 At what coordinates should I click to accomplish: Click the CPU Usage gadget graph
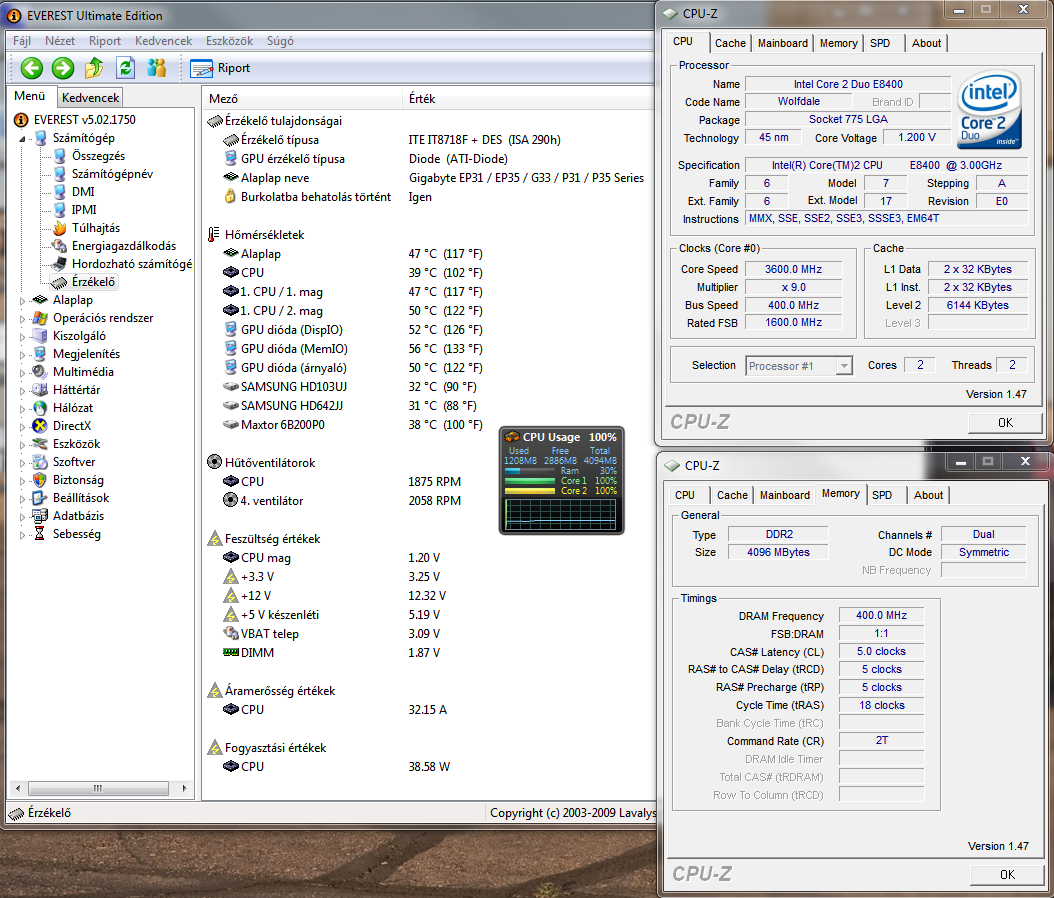point(561,516)
